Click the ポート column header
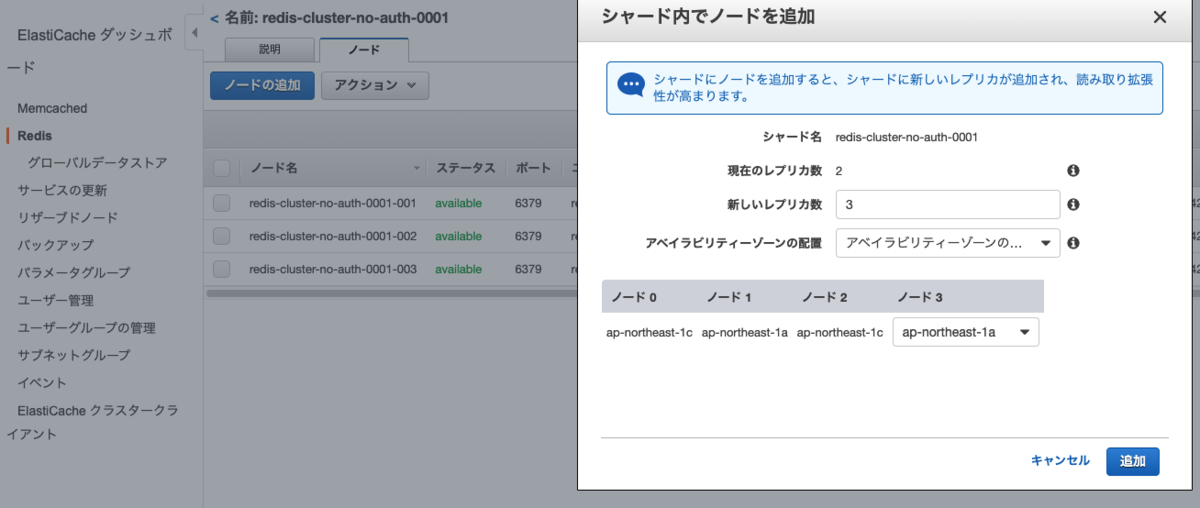1200x508 pixels. pyautogui.click(x=532, y=168)
